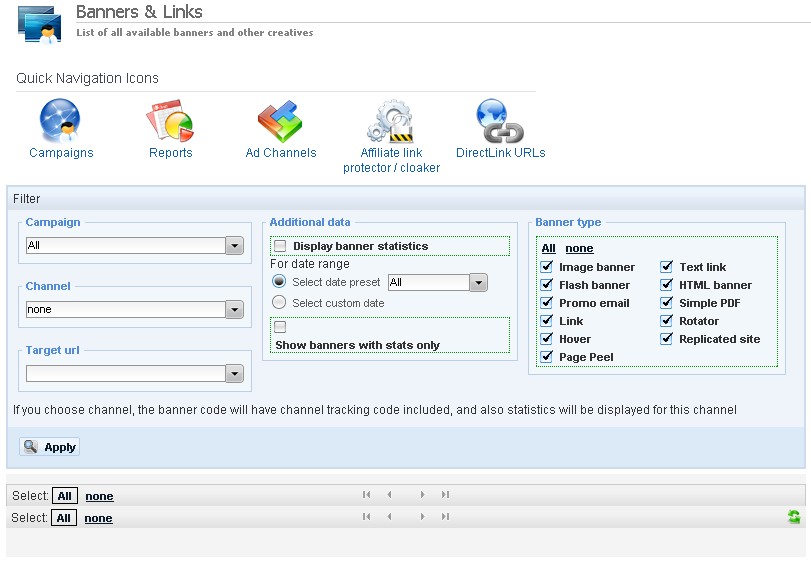Uncheck the Replicated site banner type
Screen dimensions: 811x588
667,339
